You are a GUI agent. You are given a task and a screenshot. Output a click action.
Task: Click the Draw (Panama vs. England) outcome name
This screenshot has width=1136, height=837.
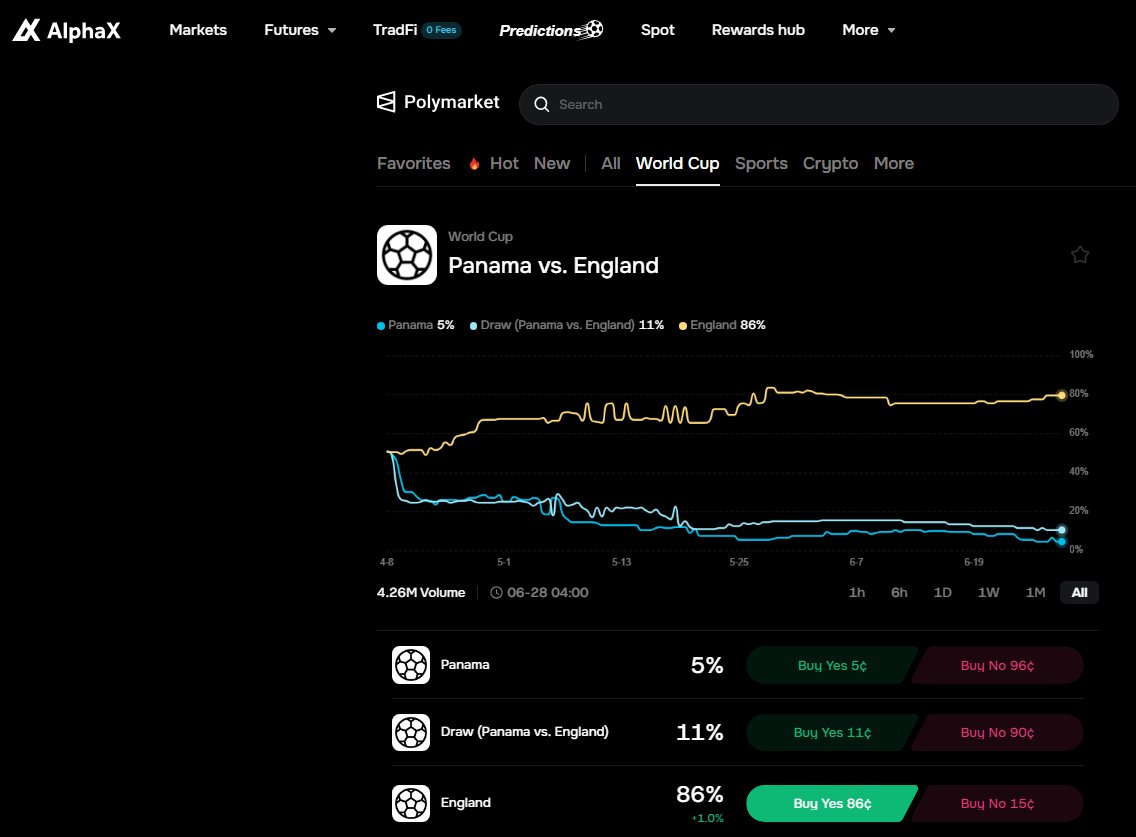[x=525, y=732]
